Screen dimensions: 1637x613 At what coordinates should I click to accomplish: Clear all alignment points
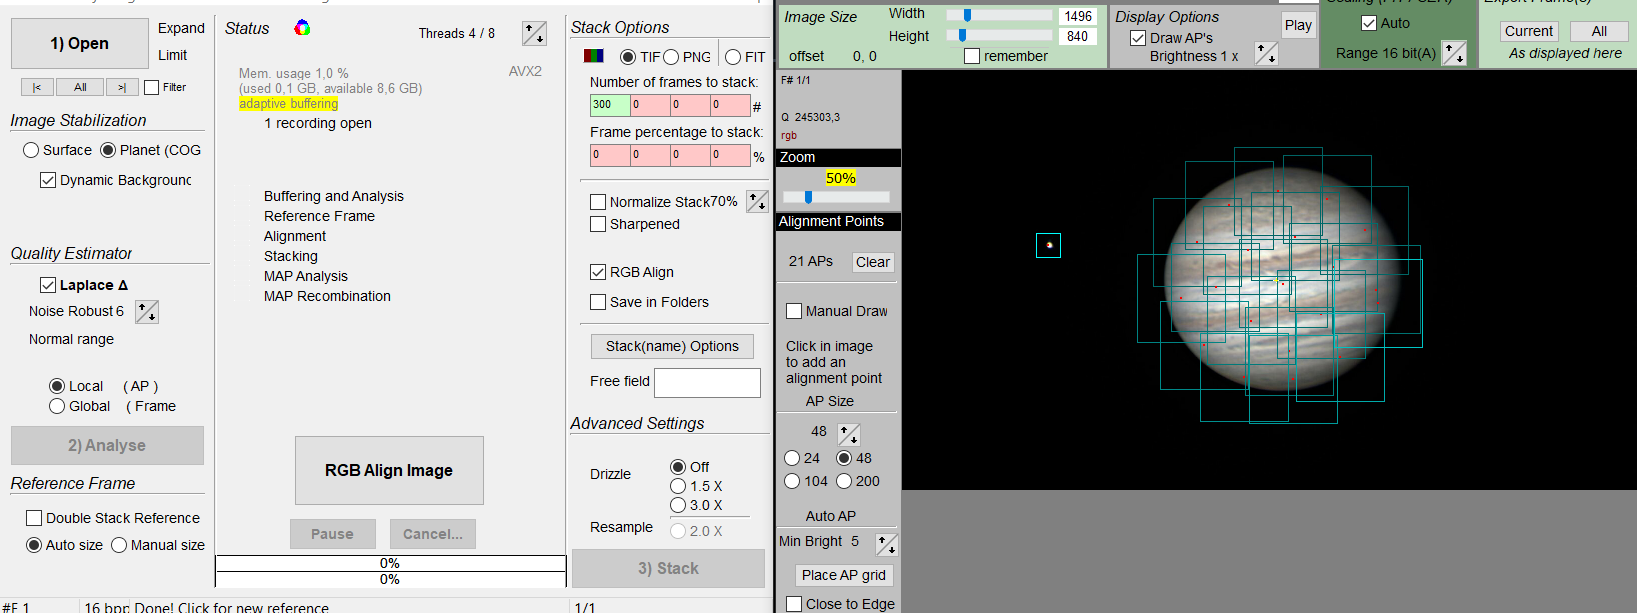[872, 262]
